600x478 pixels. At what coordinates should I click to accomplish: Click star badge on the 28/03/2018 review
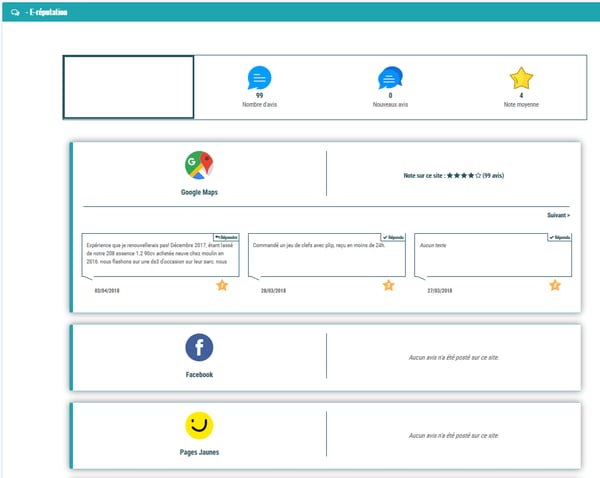coord(388,286)
